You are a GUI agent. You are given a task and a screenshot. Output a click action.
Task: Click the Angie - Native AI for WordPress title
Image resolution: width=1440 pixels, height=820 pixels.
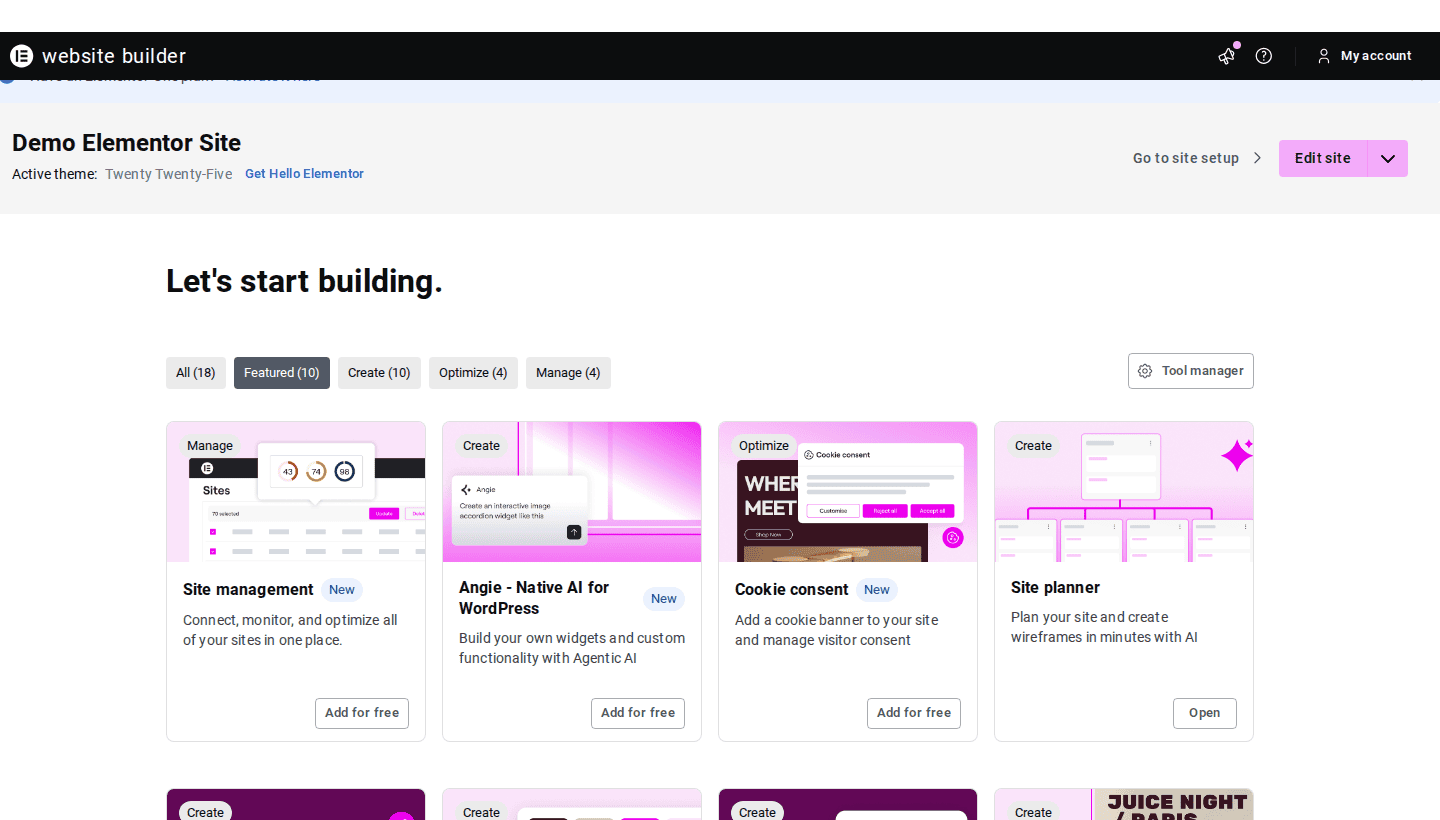point(534,598)
